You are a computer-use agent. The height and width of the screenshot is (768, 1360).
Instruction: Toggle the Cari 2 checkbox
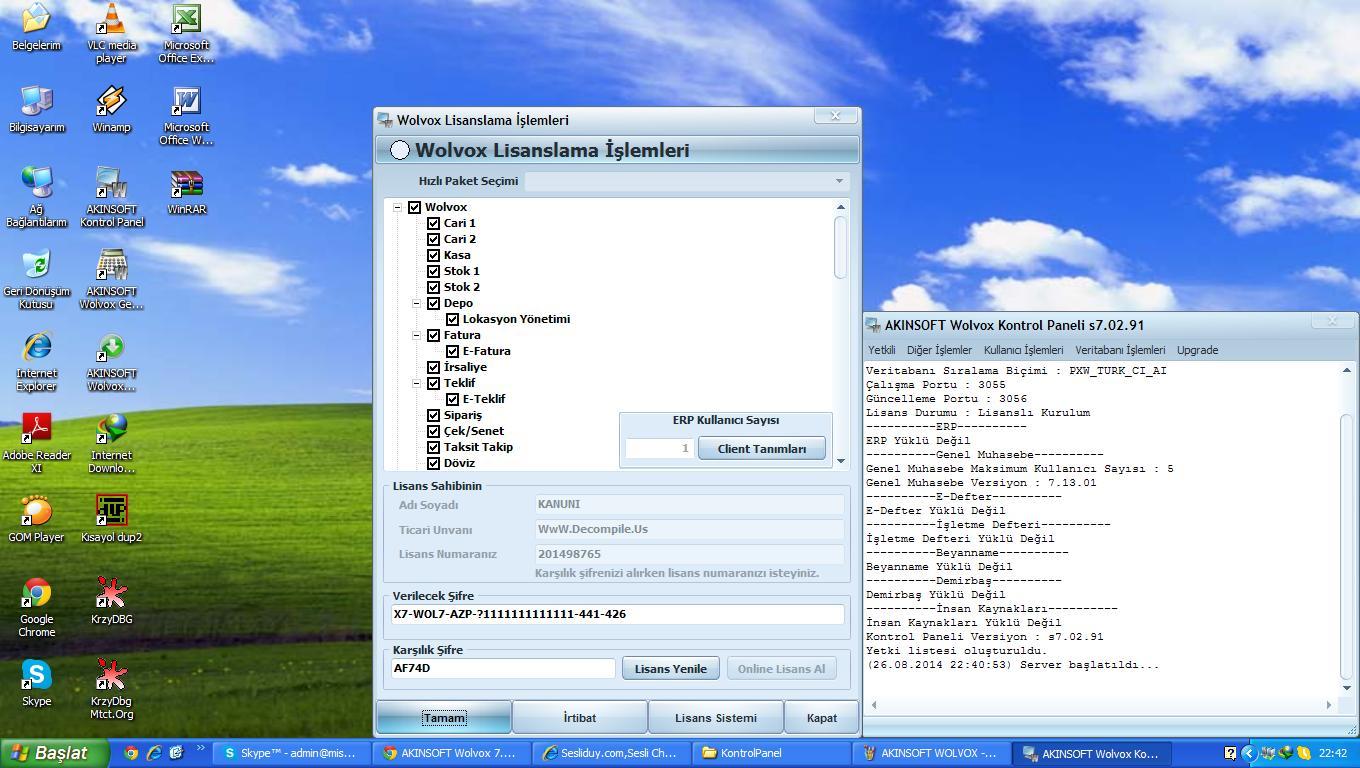[433, 239]
